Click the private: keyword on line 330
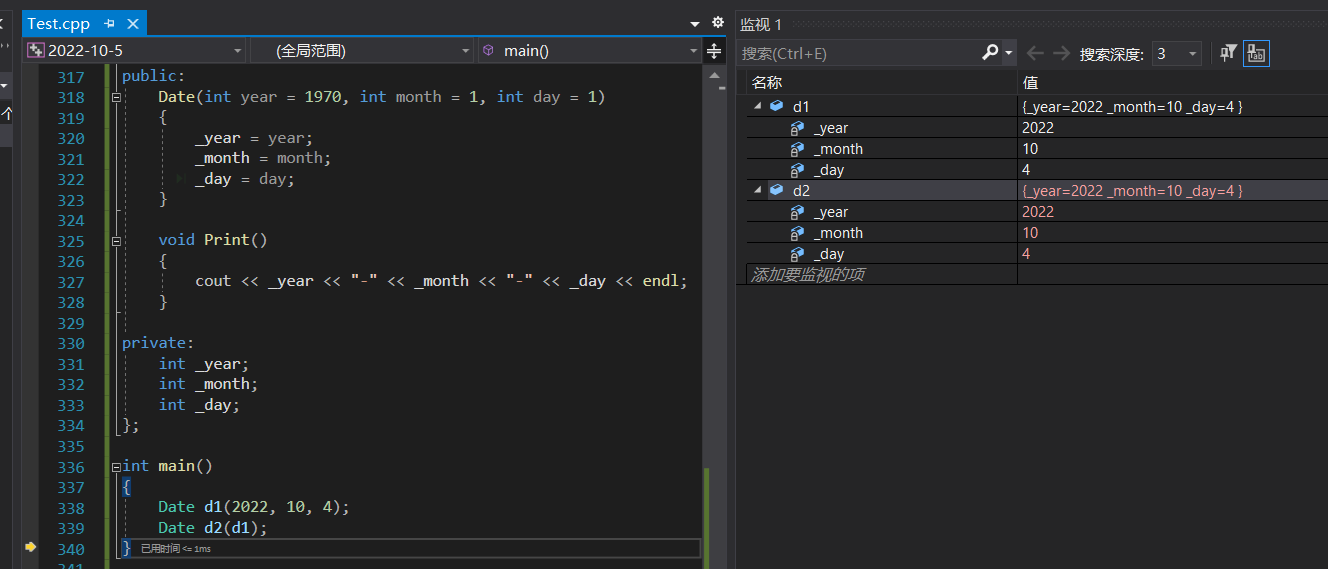The image size is (1328, 569). click(x=158, y=343)
